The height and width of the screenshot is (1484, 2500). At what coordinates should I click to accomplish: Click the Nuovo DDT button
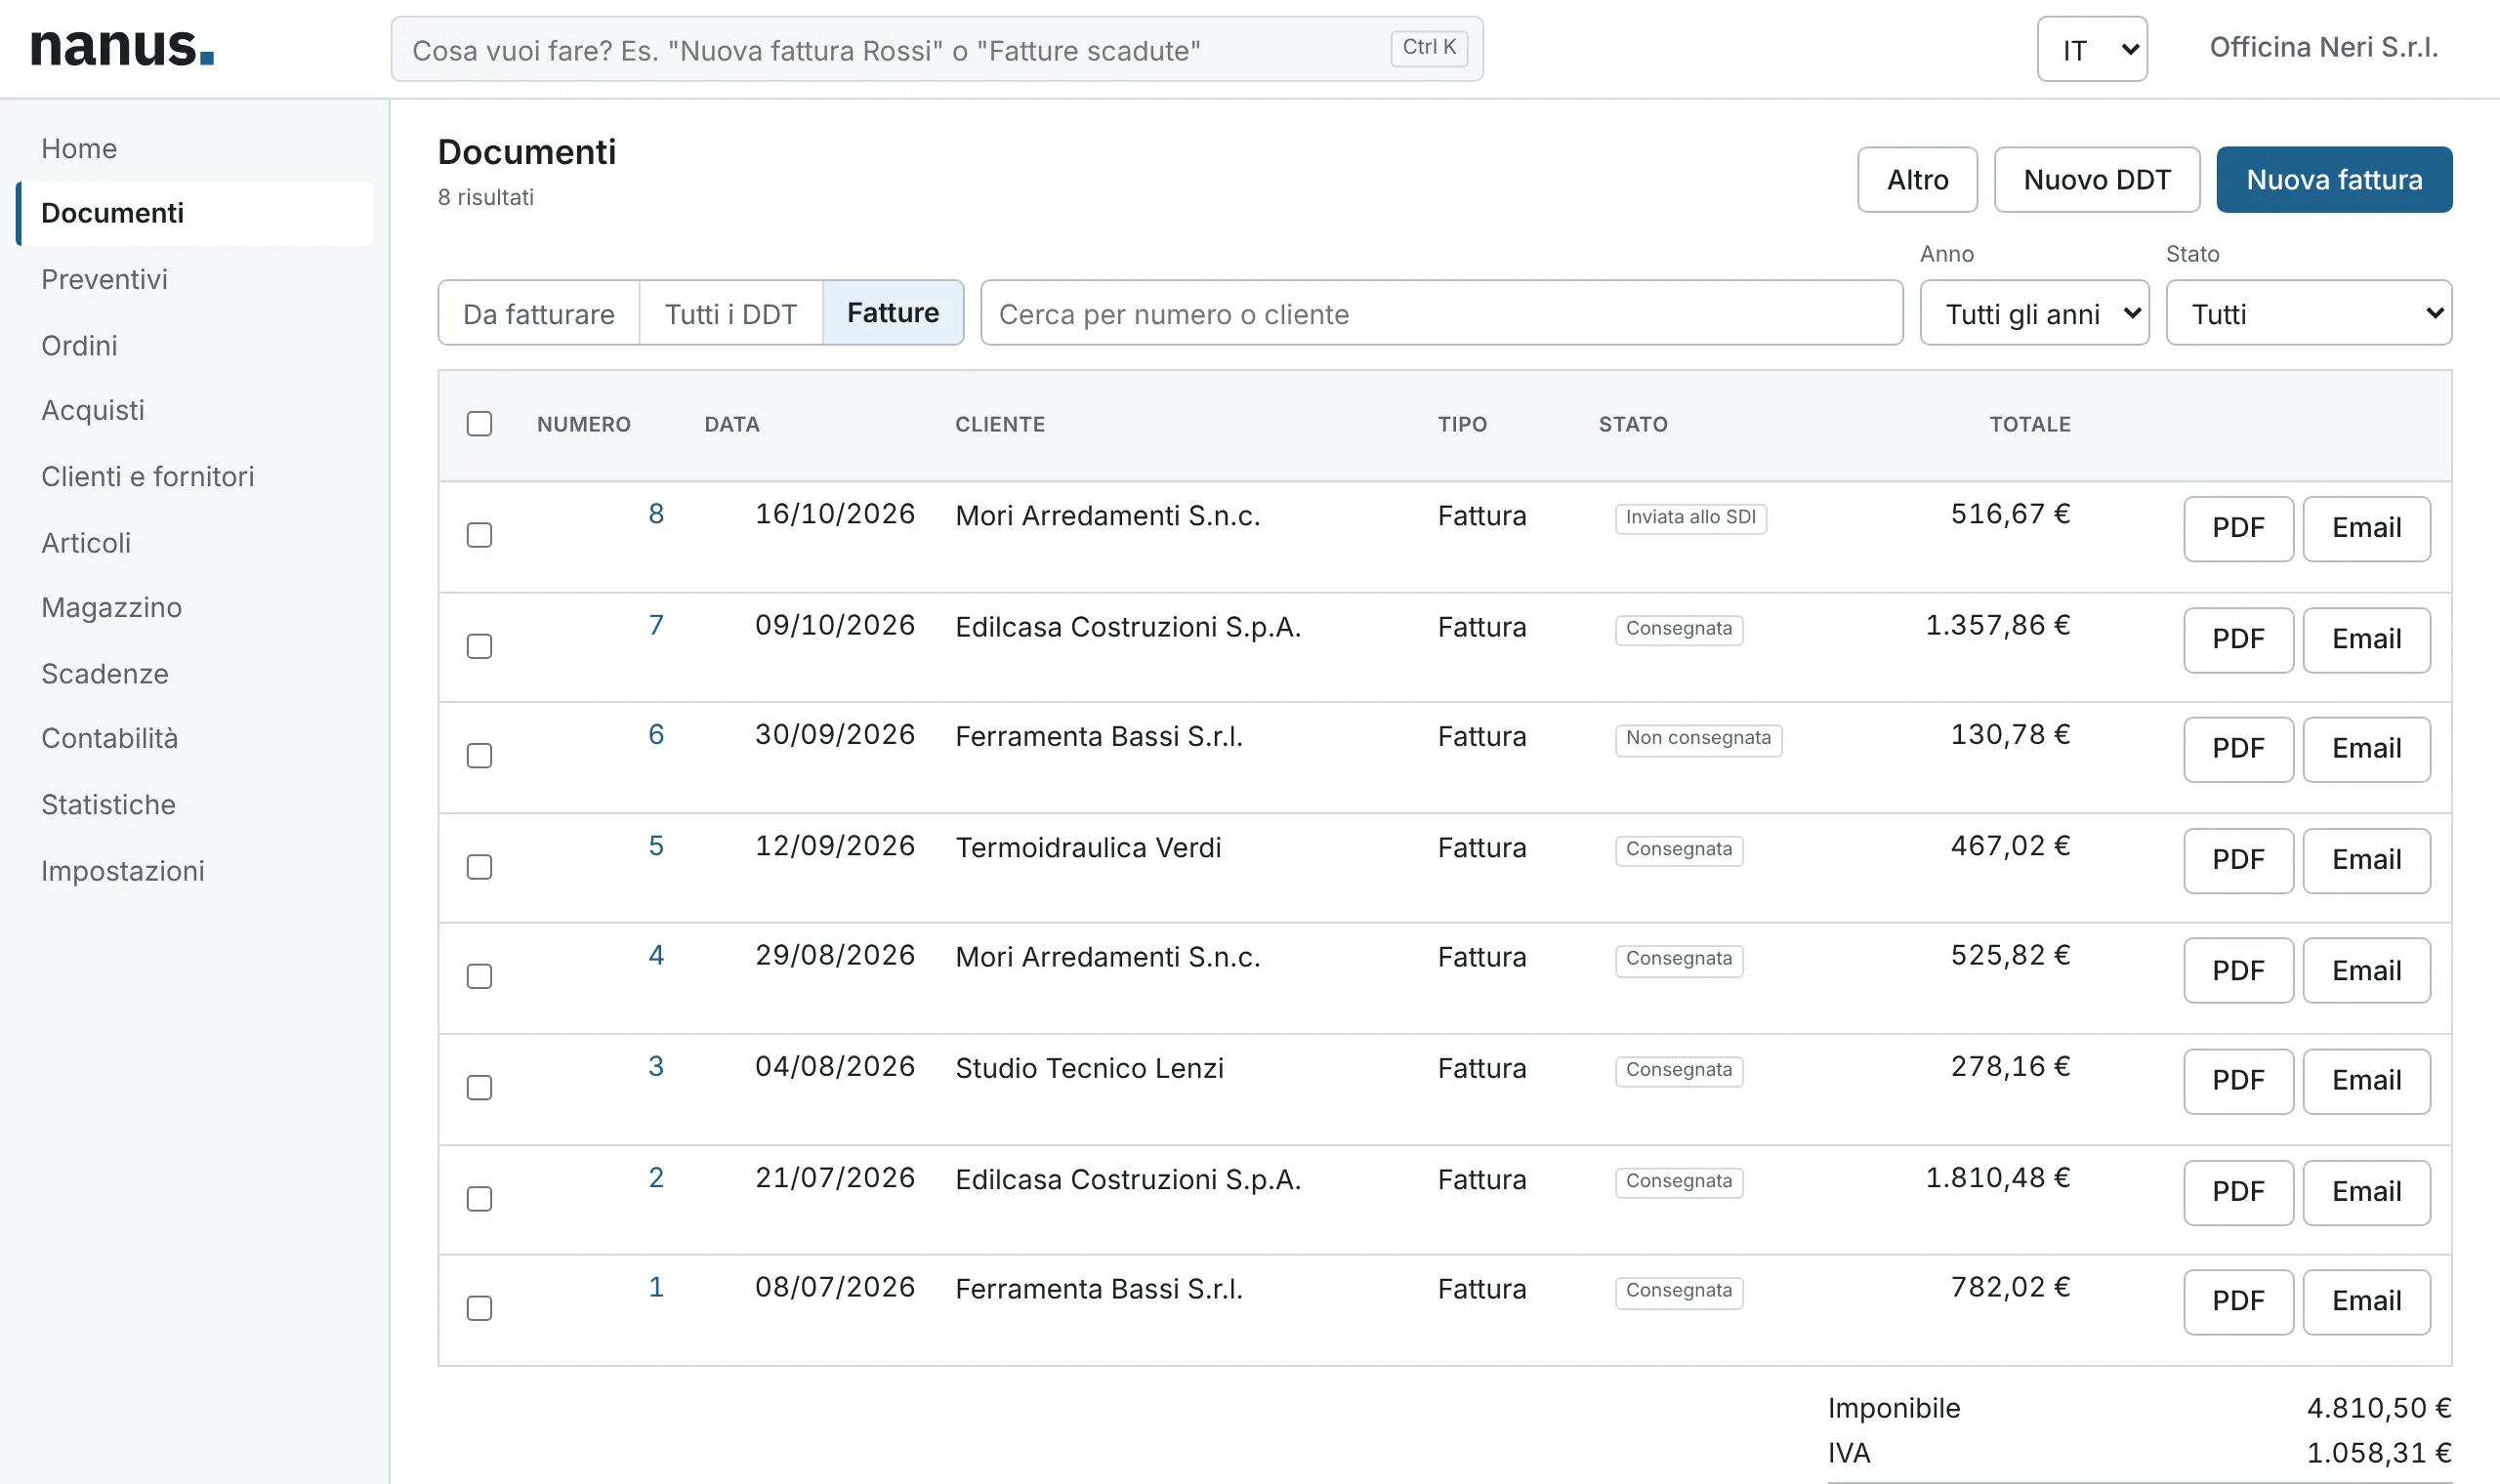pos(2097,180)
